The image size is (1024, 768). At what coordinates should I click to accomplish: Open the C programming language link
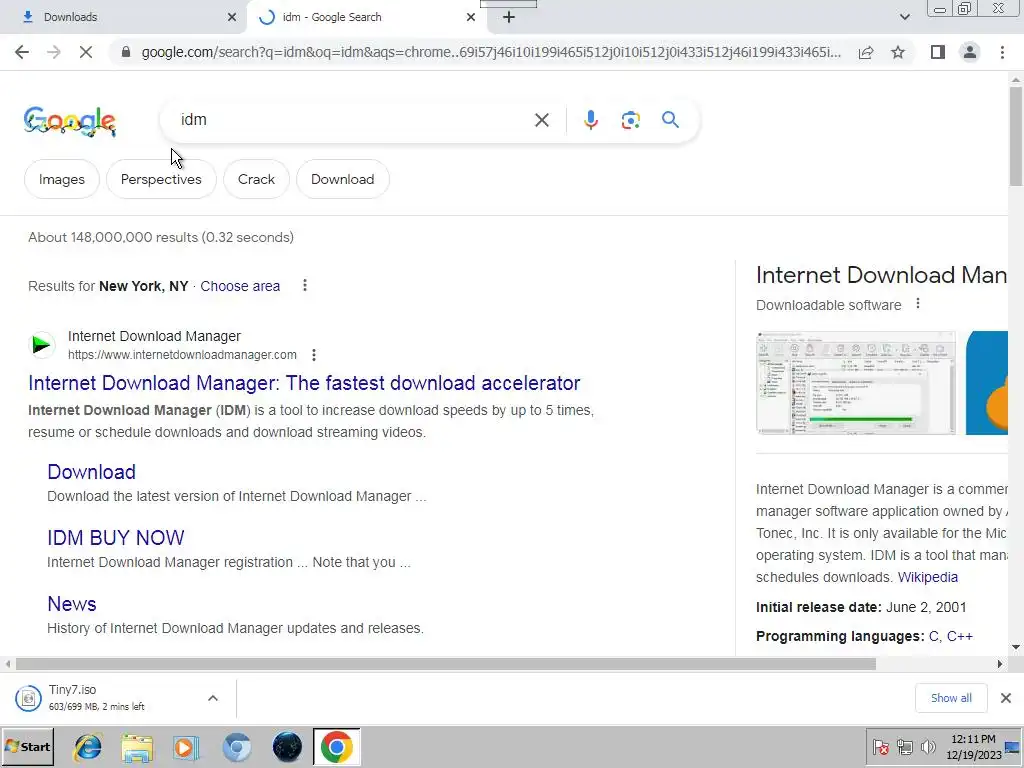(x=933, y=636)
